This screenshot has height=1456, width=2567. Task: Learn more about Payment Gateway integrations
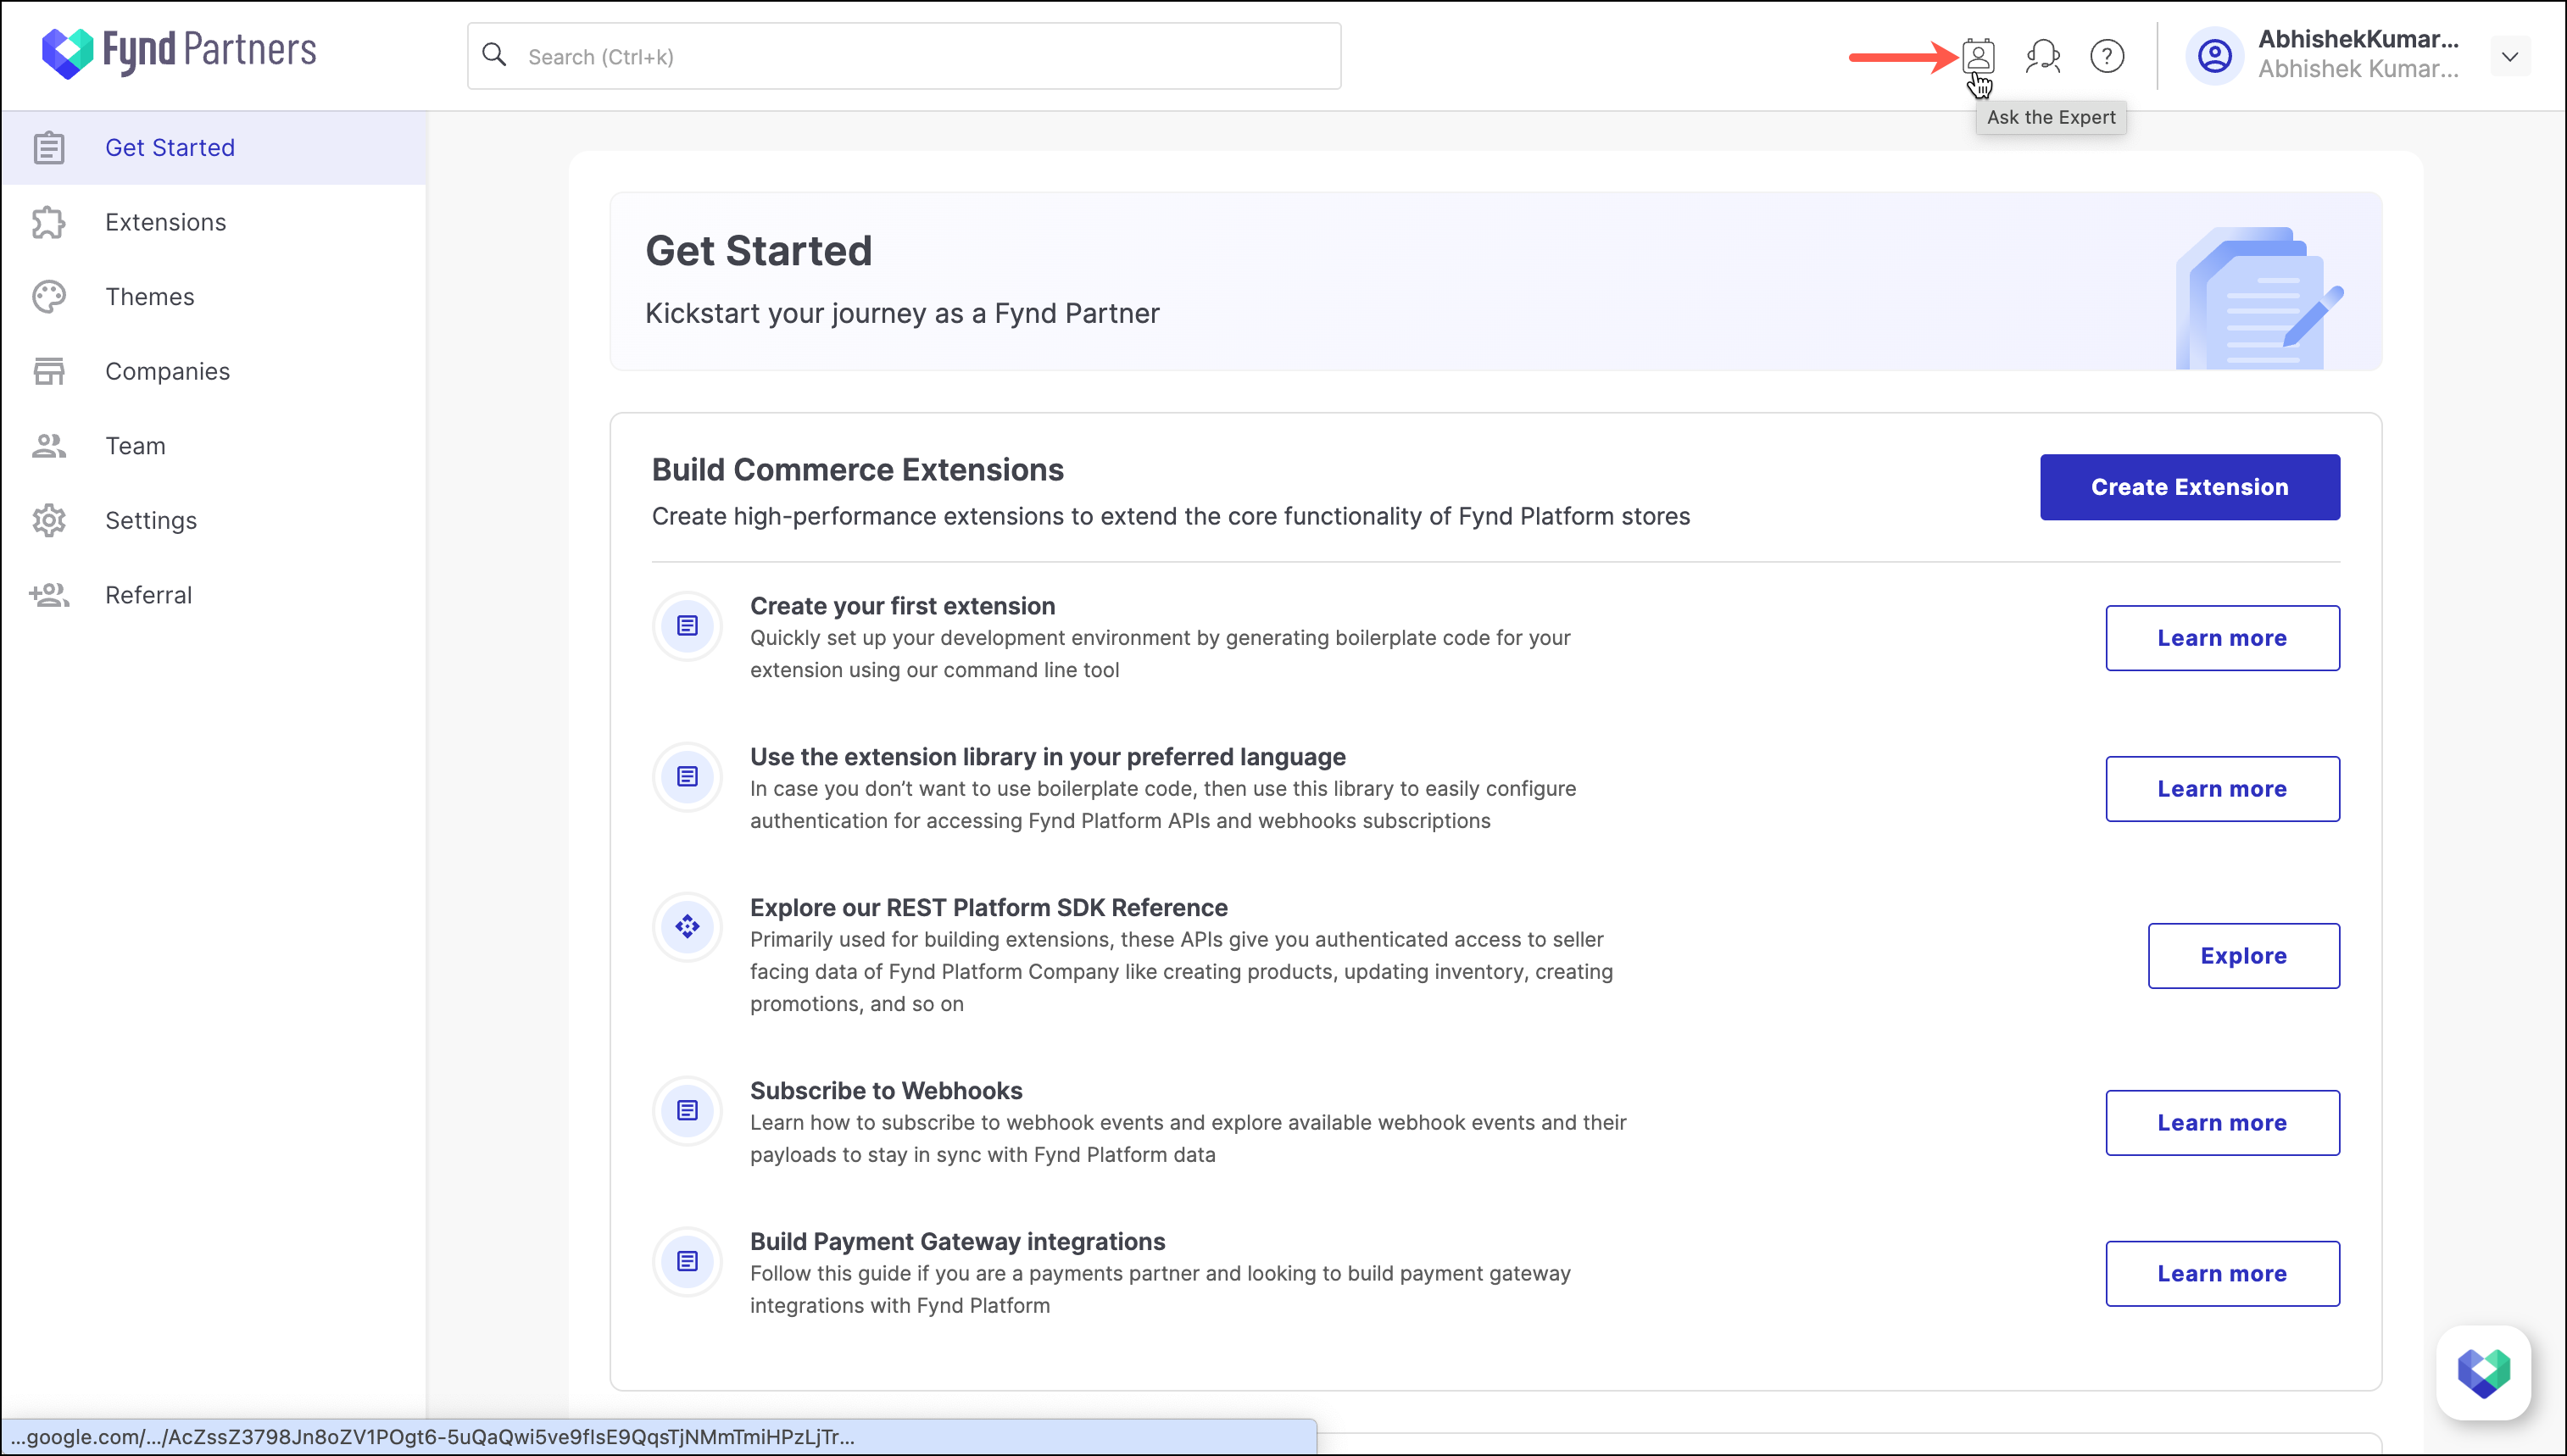tap(2222, 1274)
